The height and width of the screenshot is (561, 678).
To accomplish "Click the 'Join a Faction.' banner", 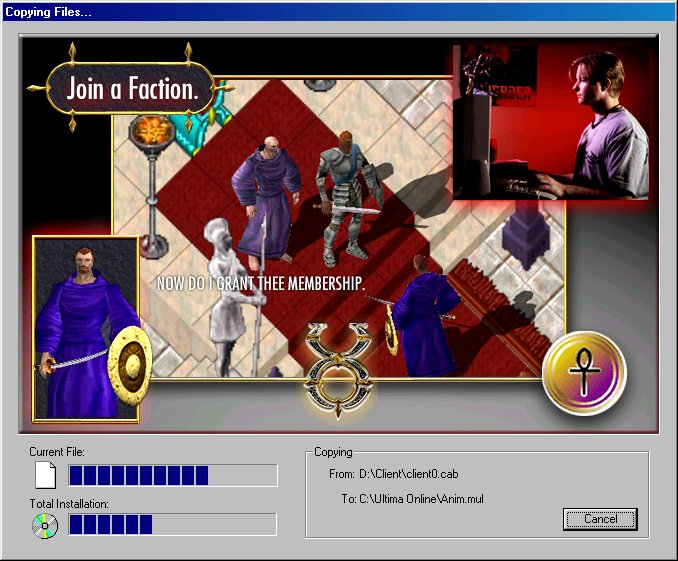I will (131, 88).
